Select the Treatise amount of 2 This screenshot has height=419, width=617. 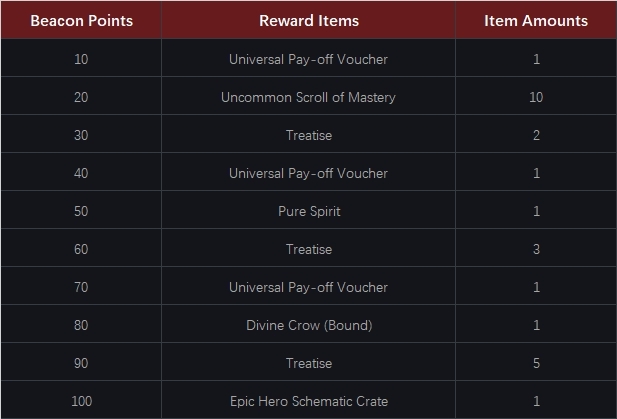click(536, 135)
